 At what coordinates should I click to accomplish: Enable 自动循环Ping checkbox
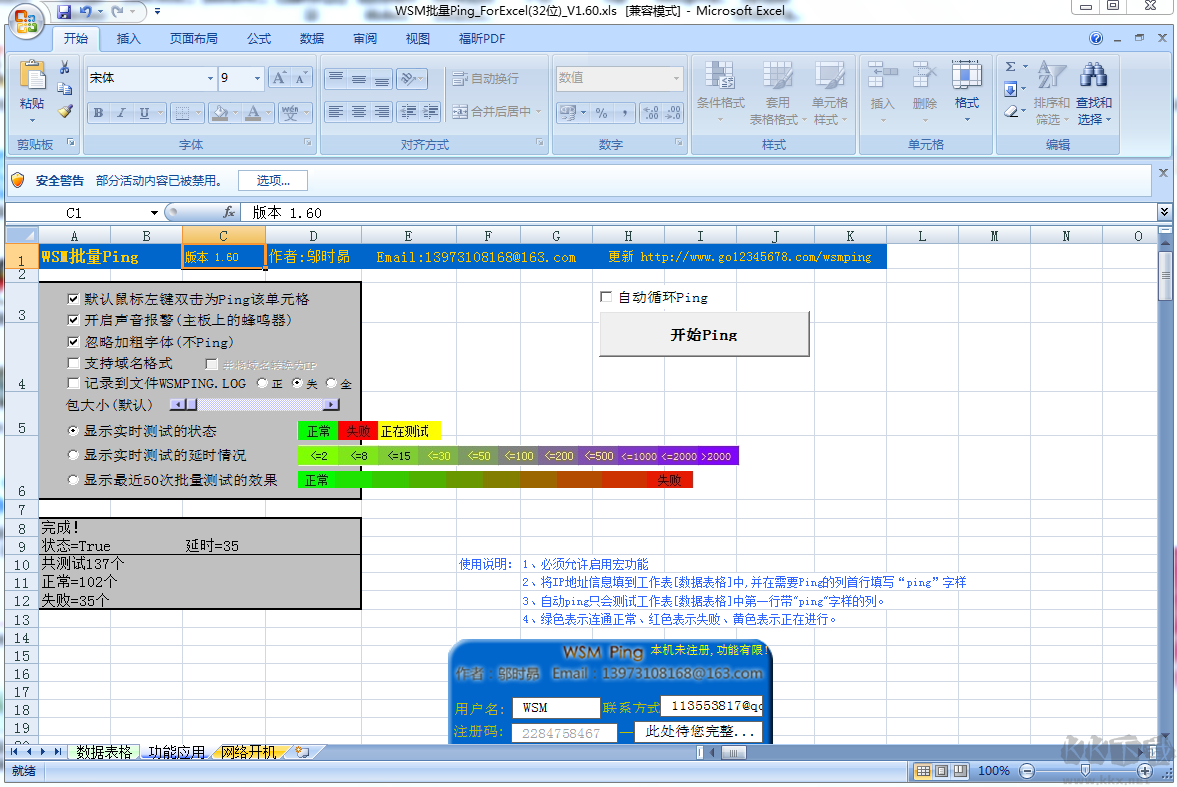tap(605, 297)
